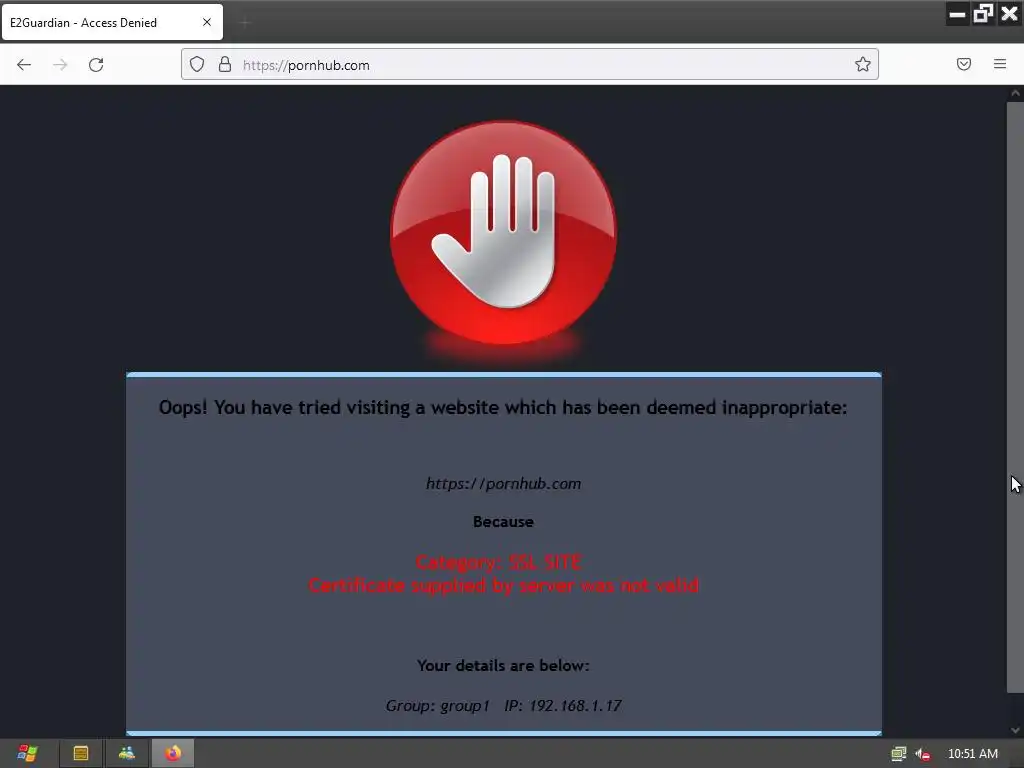Click the 'Your details are below:' heading
Image resolution: width=1024 pixels, height=768 pixels.
click(504, 665)
